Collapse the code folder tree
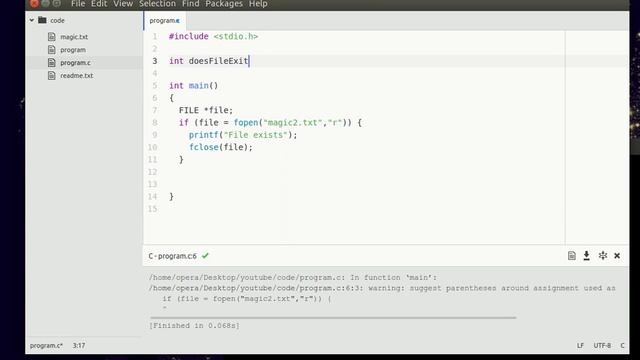This screenshot has height=360, width=640. pyautogui.click(x=31, y=20)
